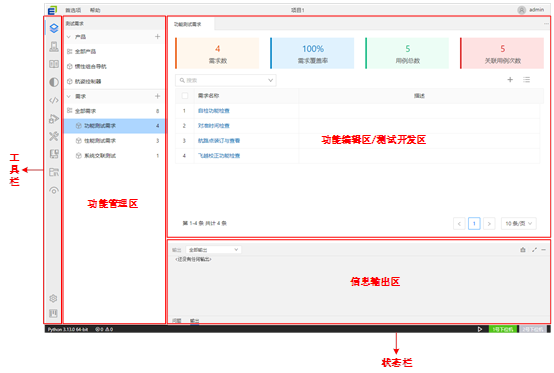Screen dimensions: 554x373
Task: Open the test requirements layers icon in sidebar
Action: (54, 28)
